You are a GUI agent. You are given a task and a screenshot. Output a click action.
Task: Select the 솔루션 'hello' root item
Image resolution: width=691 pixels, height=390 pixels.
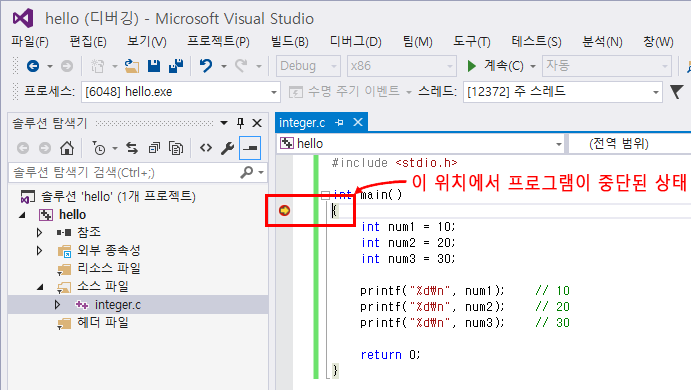(118, 196)
